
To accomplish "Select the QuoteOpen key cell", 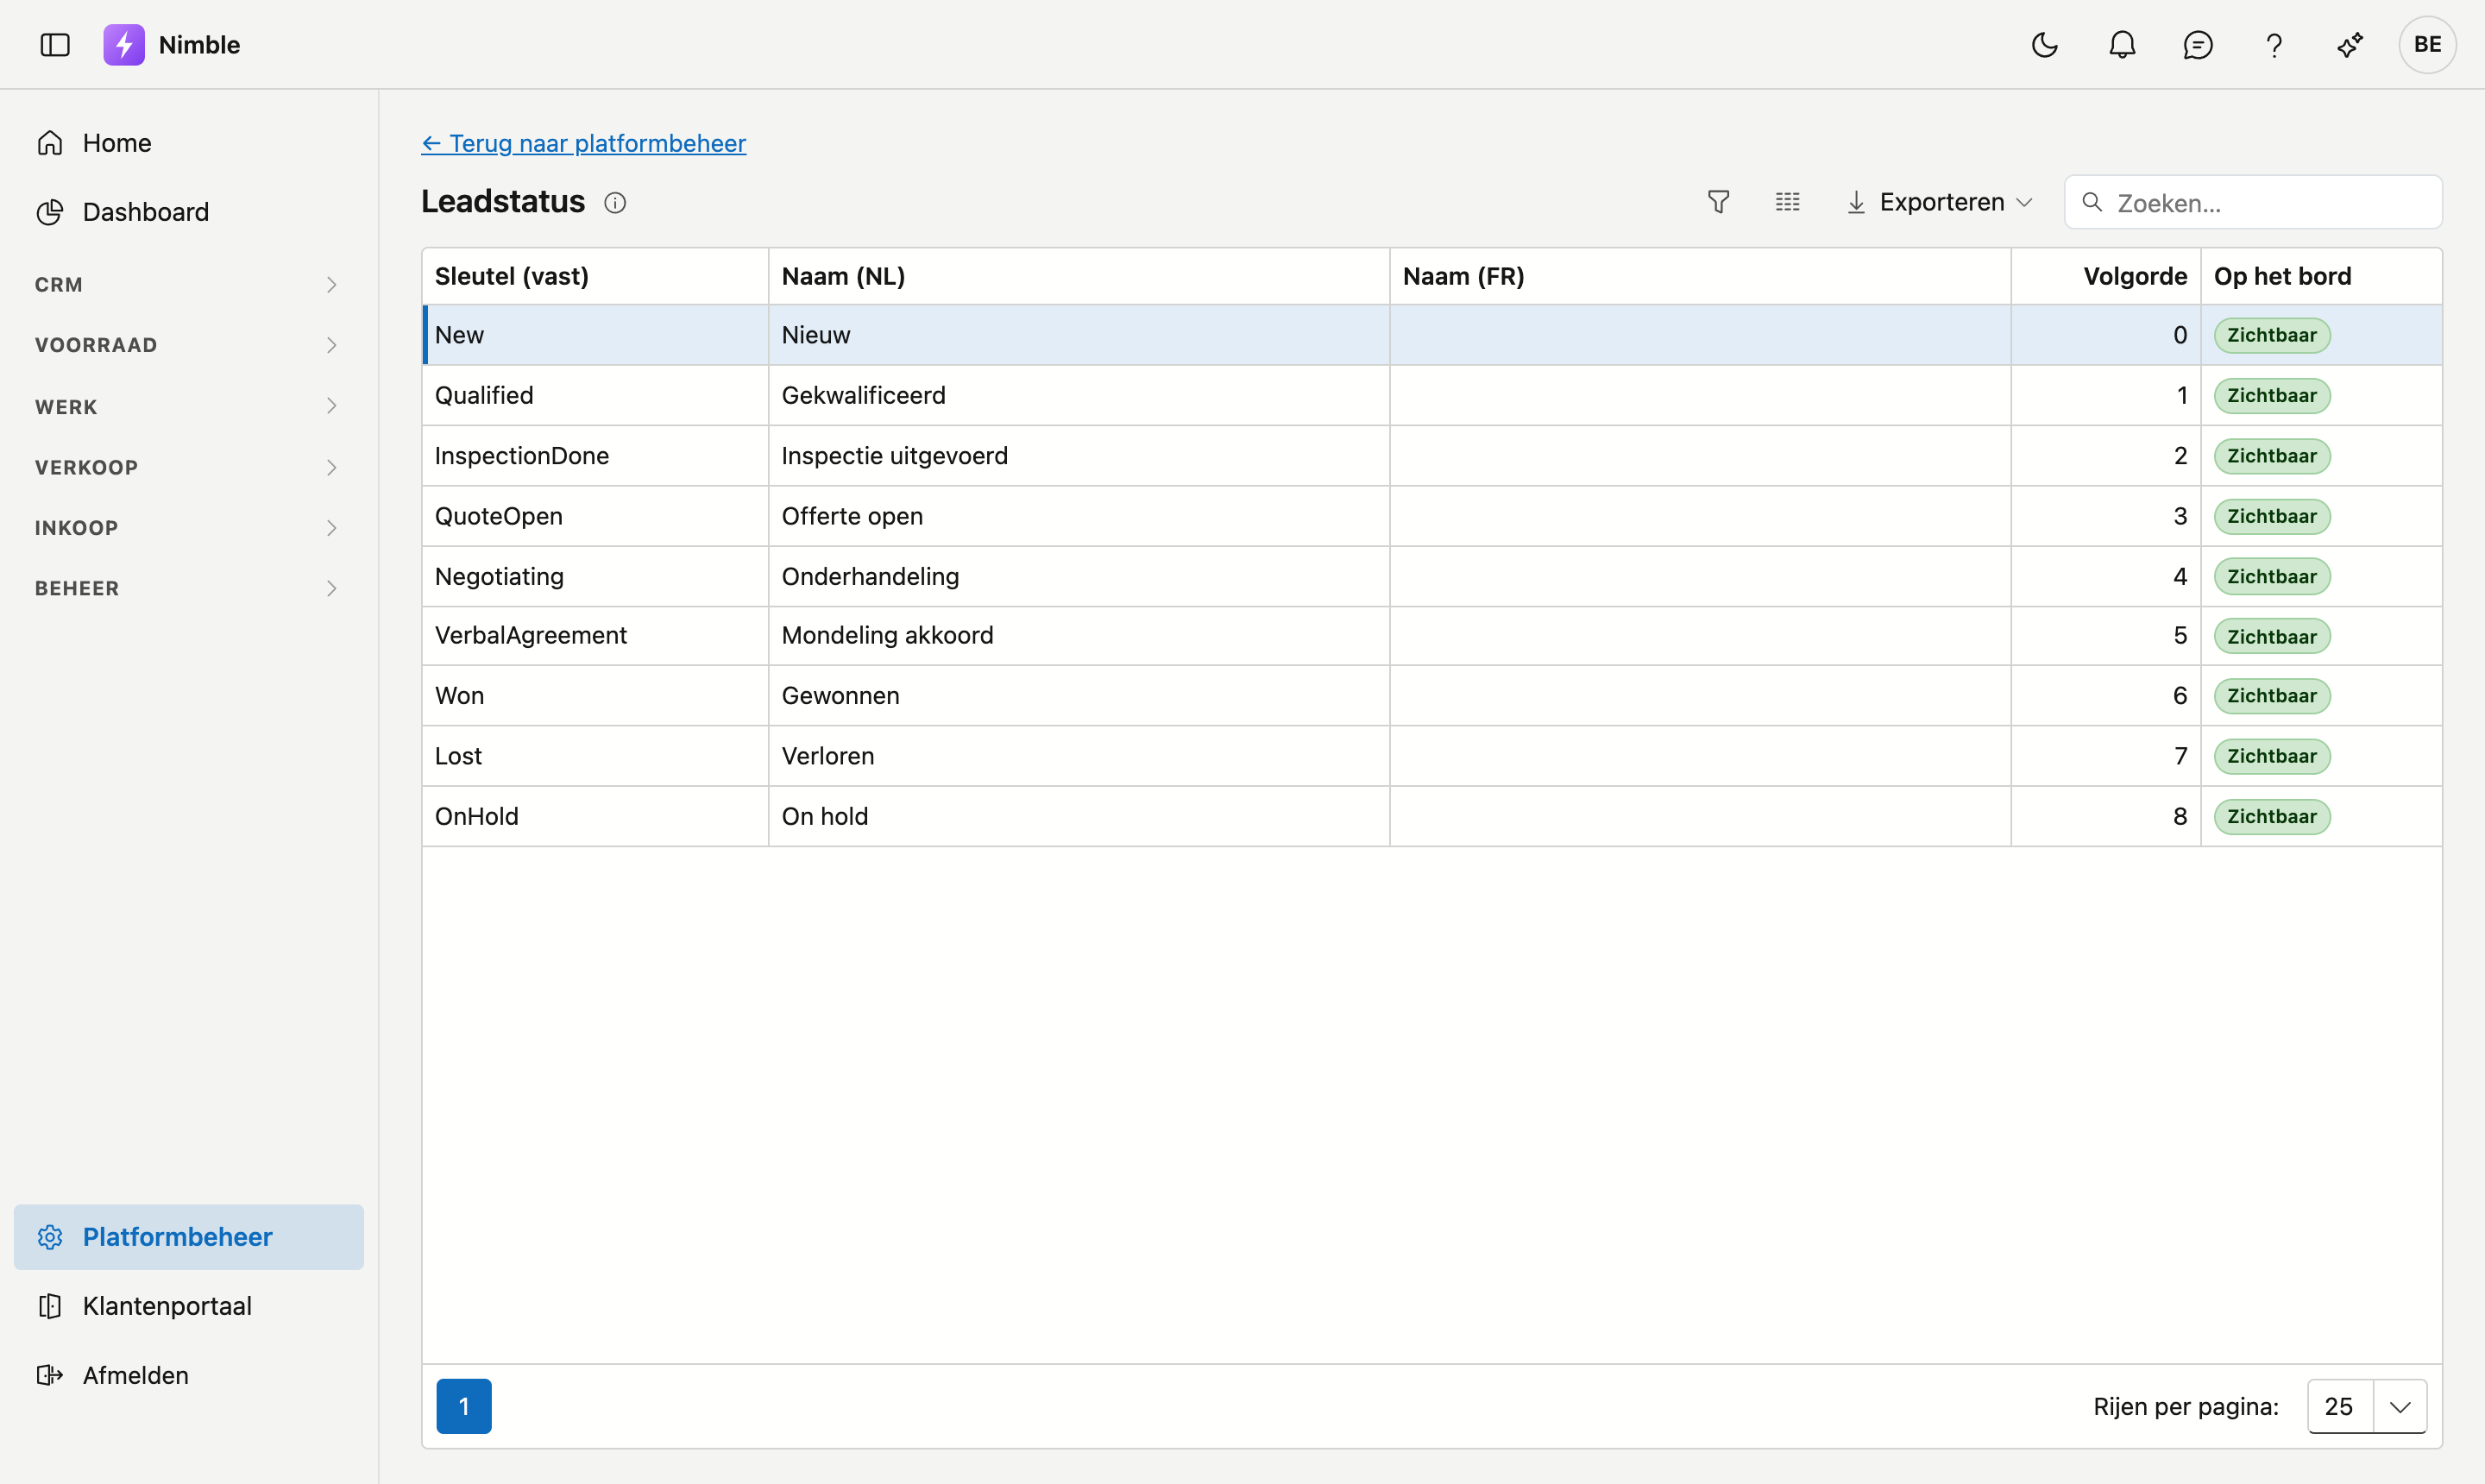I will tap(595, 516).
